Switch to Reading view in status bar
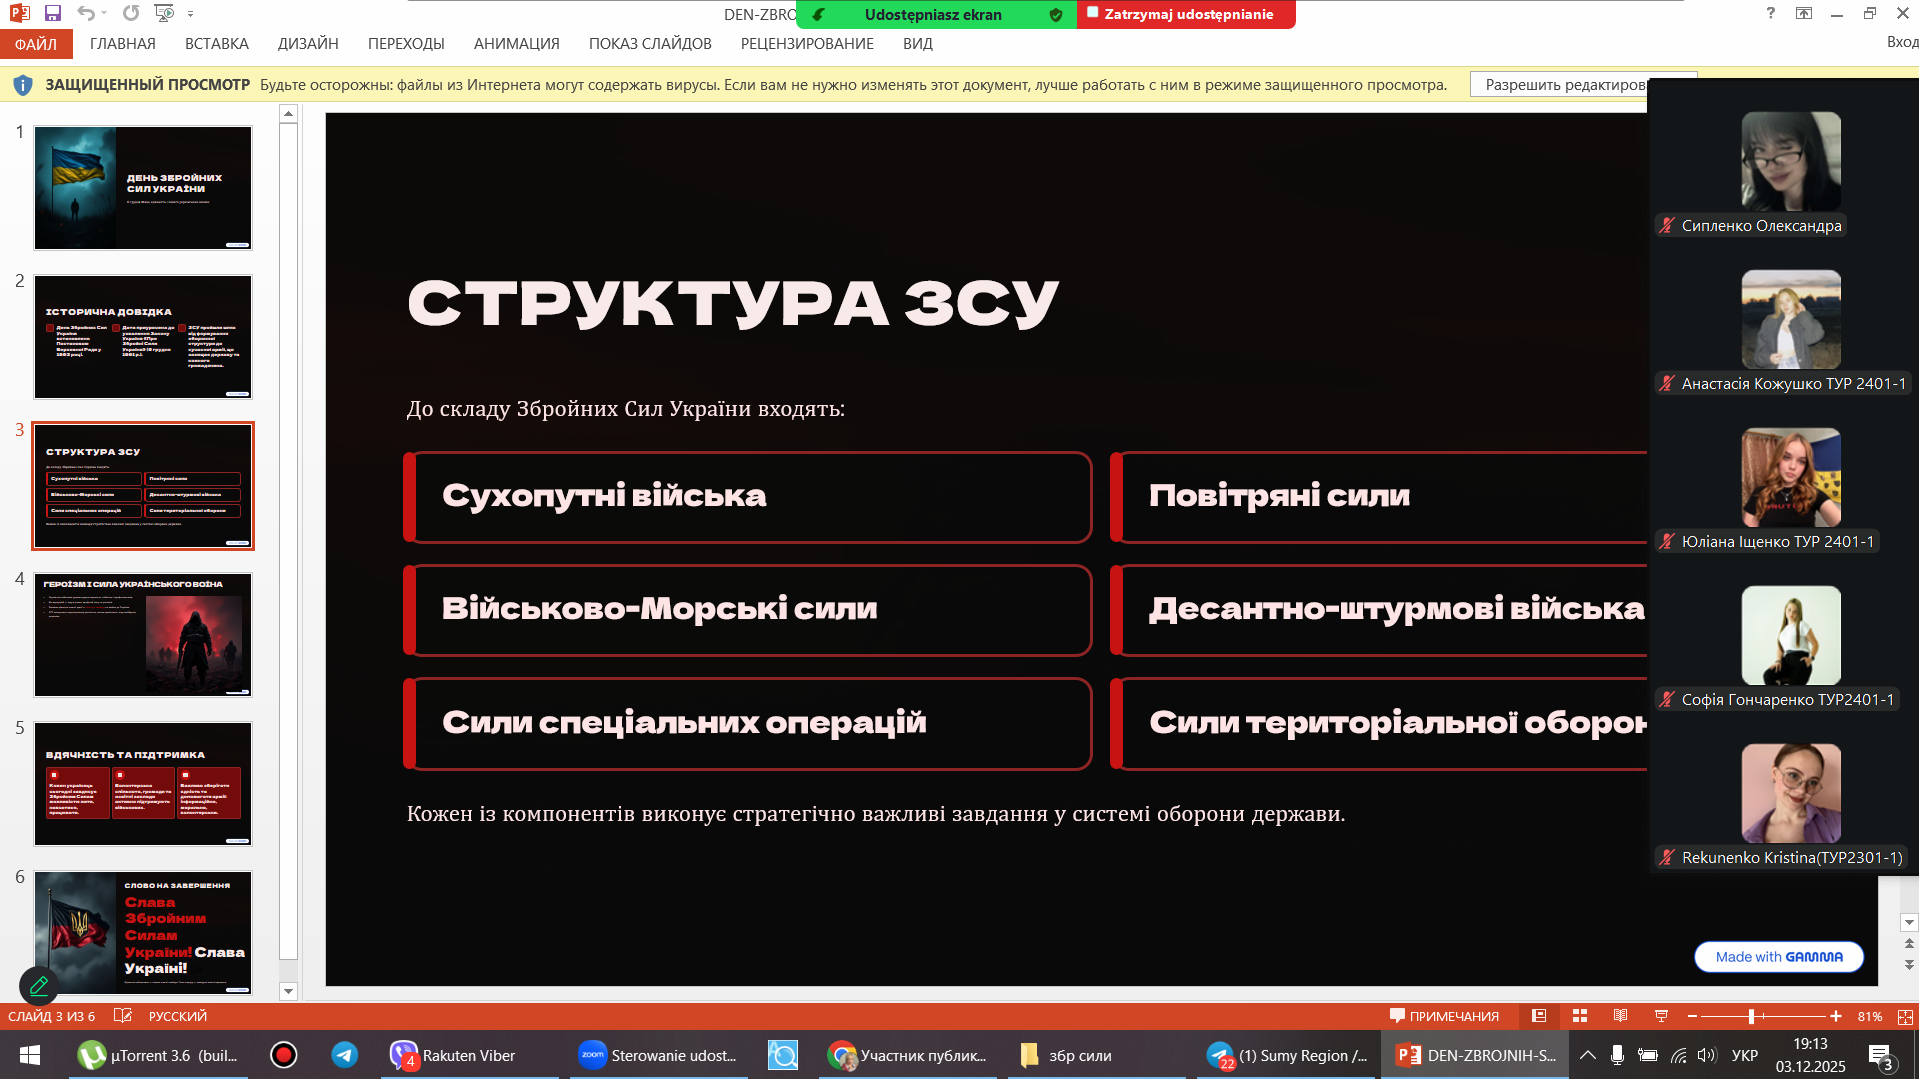This screenshot has width=1919, height=1079. tap(1620, 1016)
